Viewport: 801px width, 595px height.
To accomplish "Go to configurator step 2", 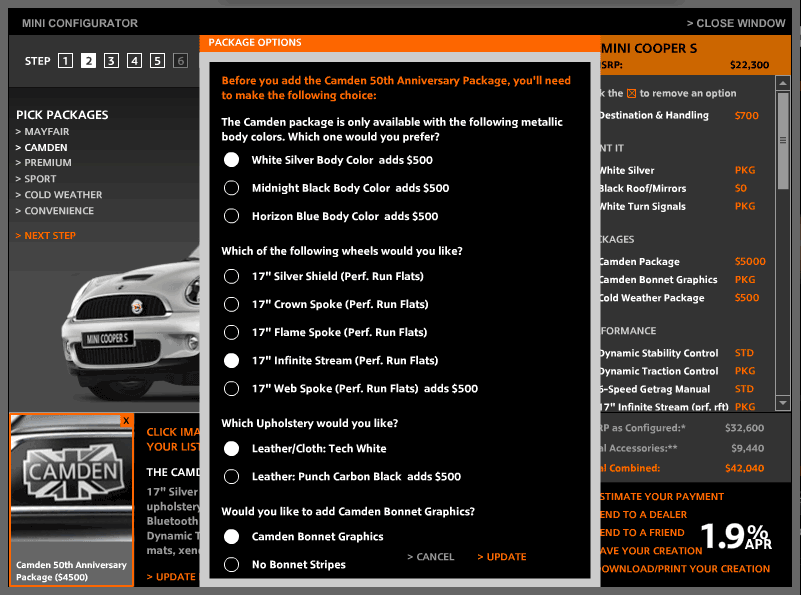I will [88, 61].
